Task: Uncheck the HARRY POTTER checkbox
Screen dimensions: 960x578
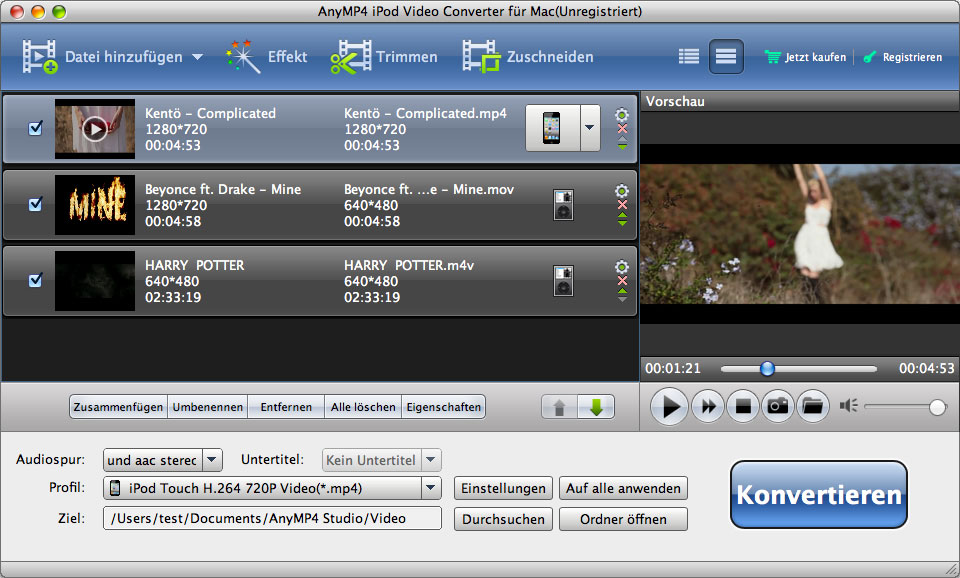Action: tap(36, 280)
